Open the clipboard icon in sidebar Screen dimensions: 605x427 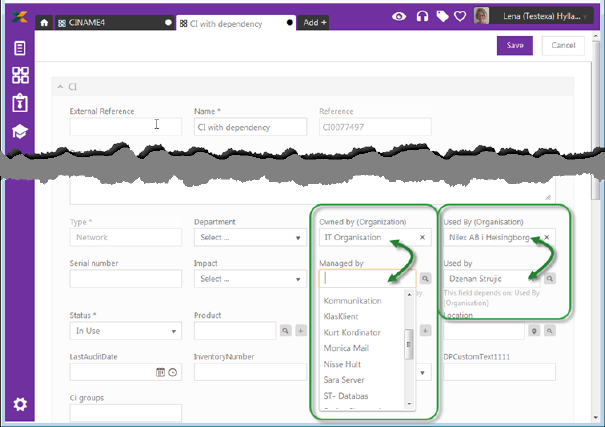tap(20, 103)
